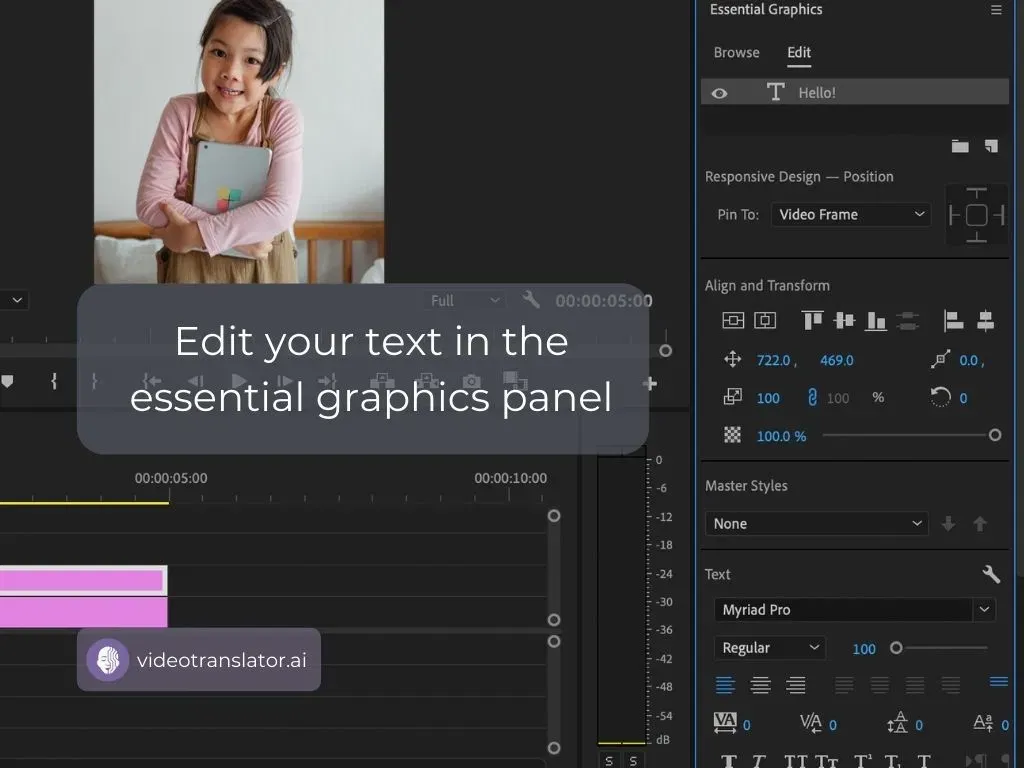The height and width of the screenshot is (768, 1024).
Task: Open the monitor settings wrench icon
Action: (531, 300)
